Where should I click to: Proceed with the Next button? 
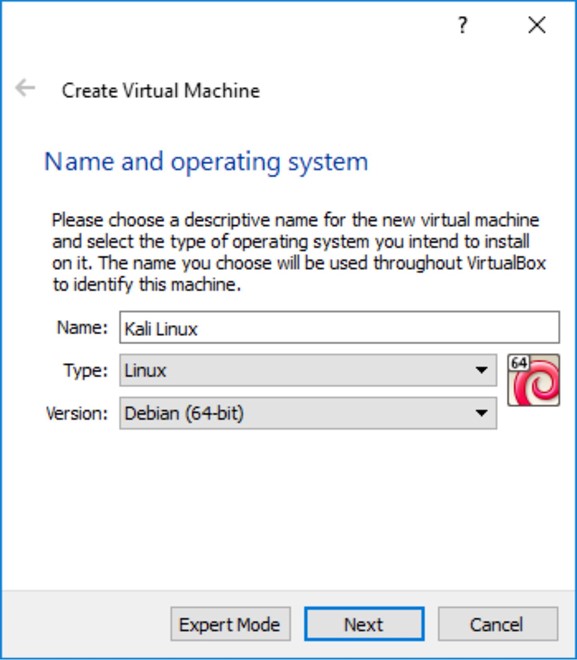tap(364, 624)
